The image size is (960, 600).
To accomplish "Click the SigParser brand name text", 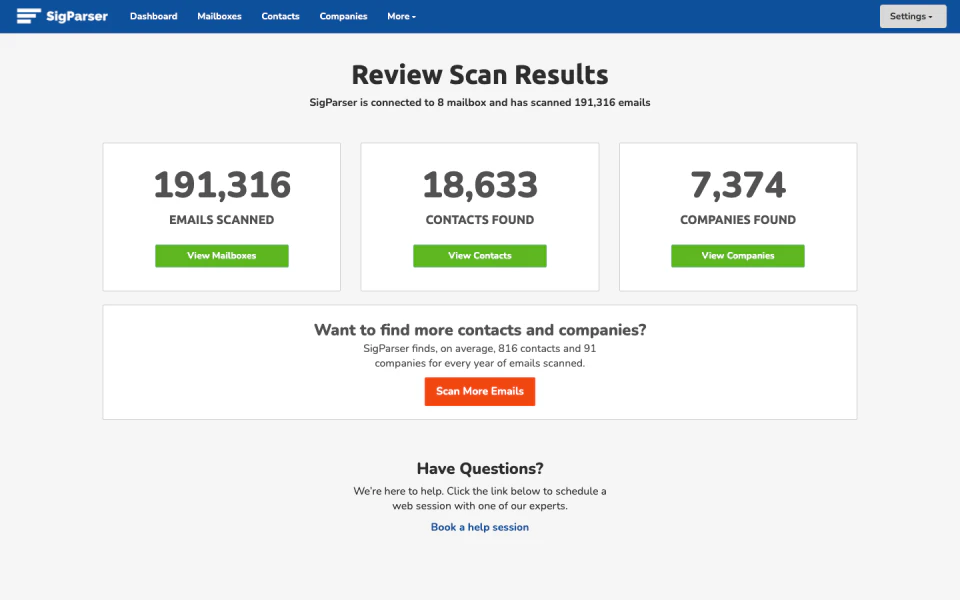I will pos(77,15).
